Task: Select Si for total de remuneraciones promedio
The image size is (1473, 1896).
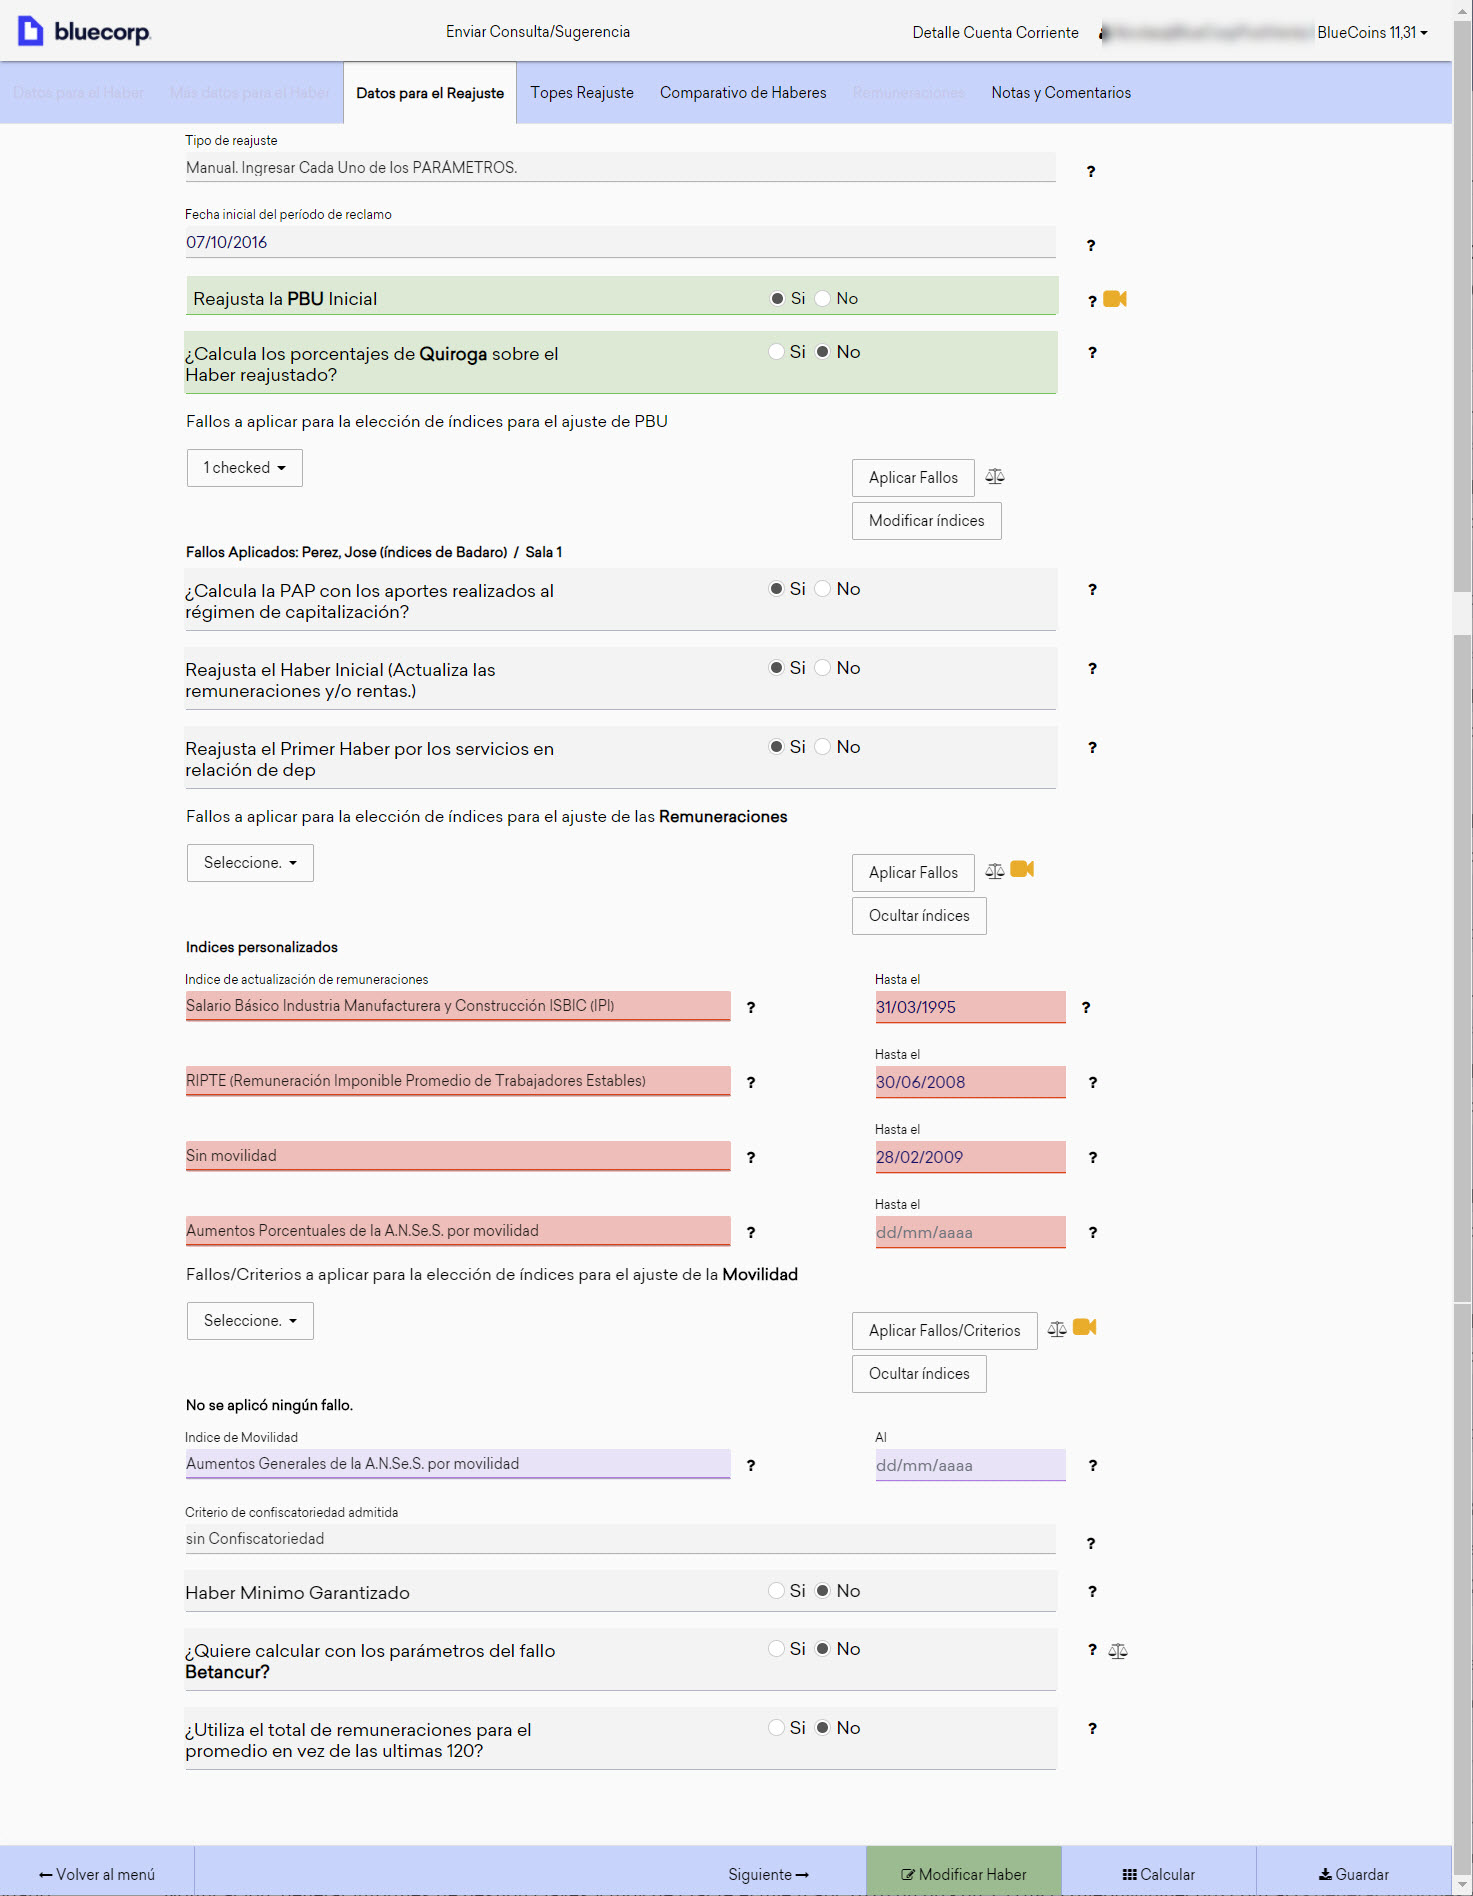Action: (x=776, y=1728)
